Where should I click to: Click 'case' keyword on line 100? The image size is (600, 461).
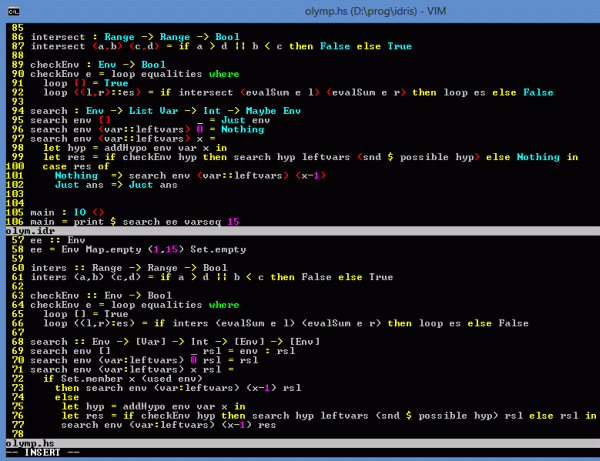click(x=54, y=166)
